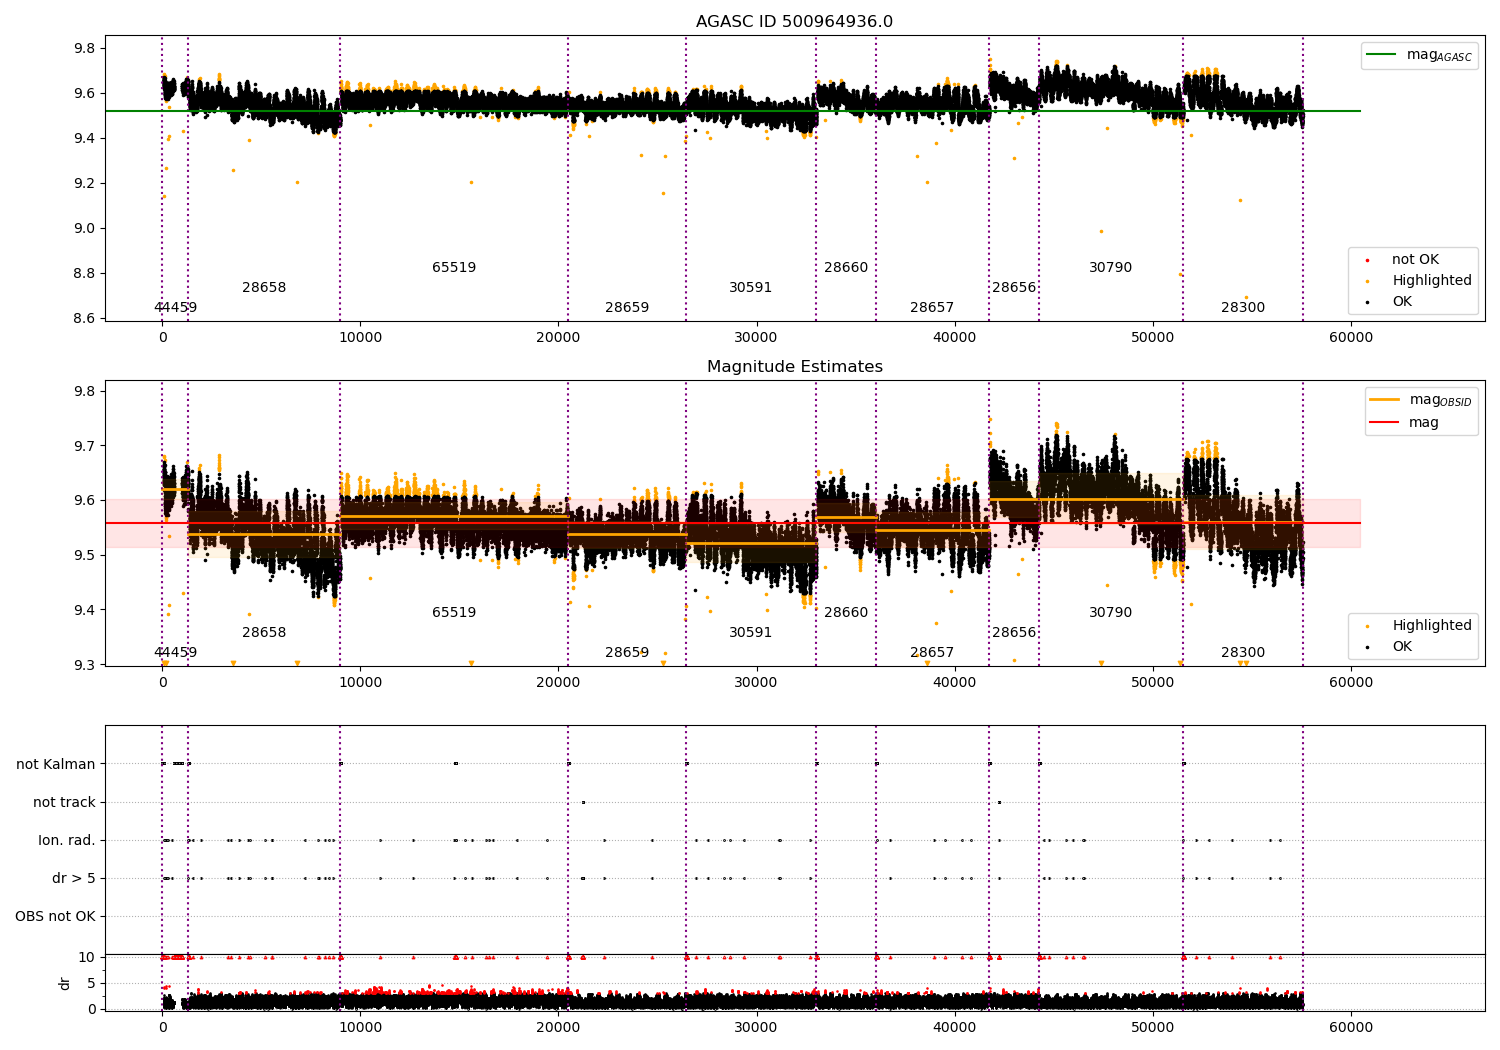Click obsid label 44459 in the top plot
Viewport: 1500px width, 1050px height.
tap(176, 308)
